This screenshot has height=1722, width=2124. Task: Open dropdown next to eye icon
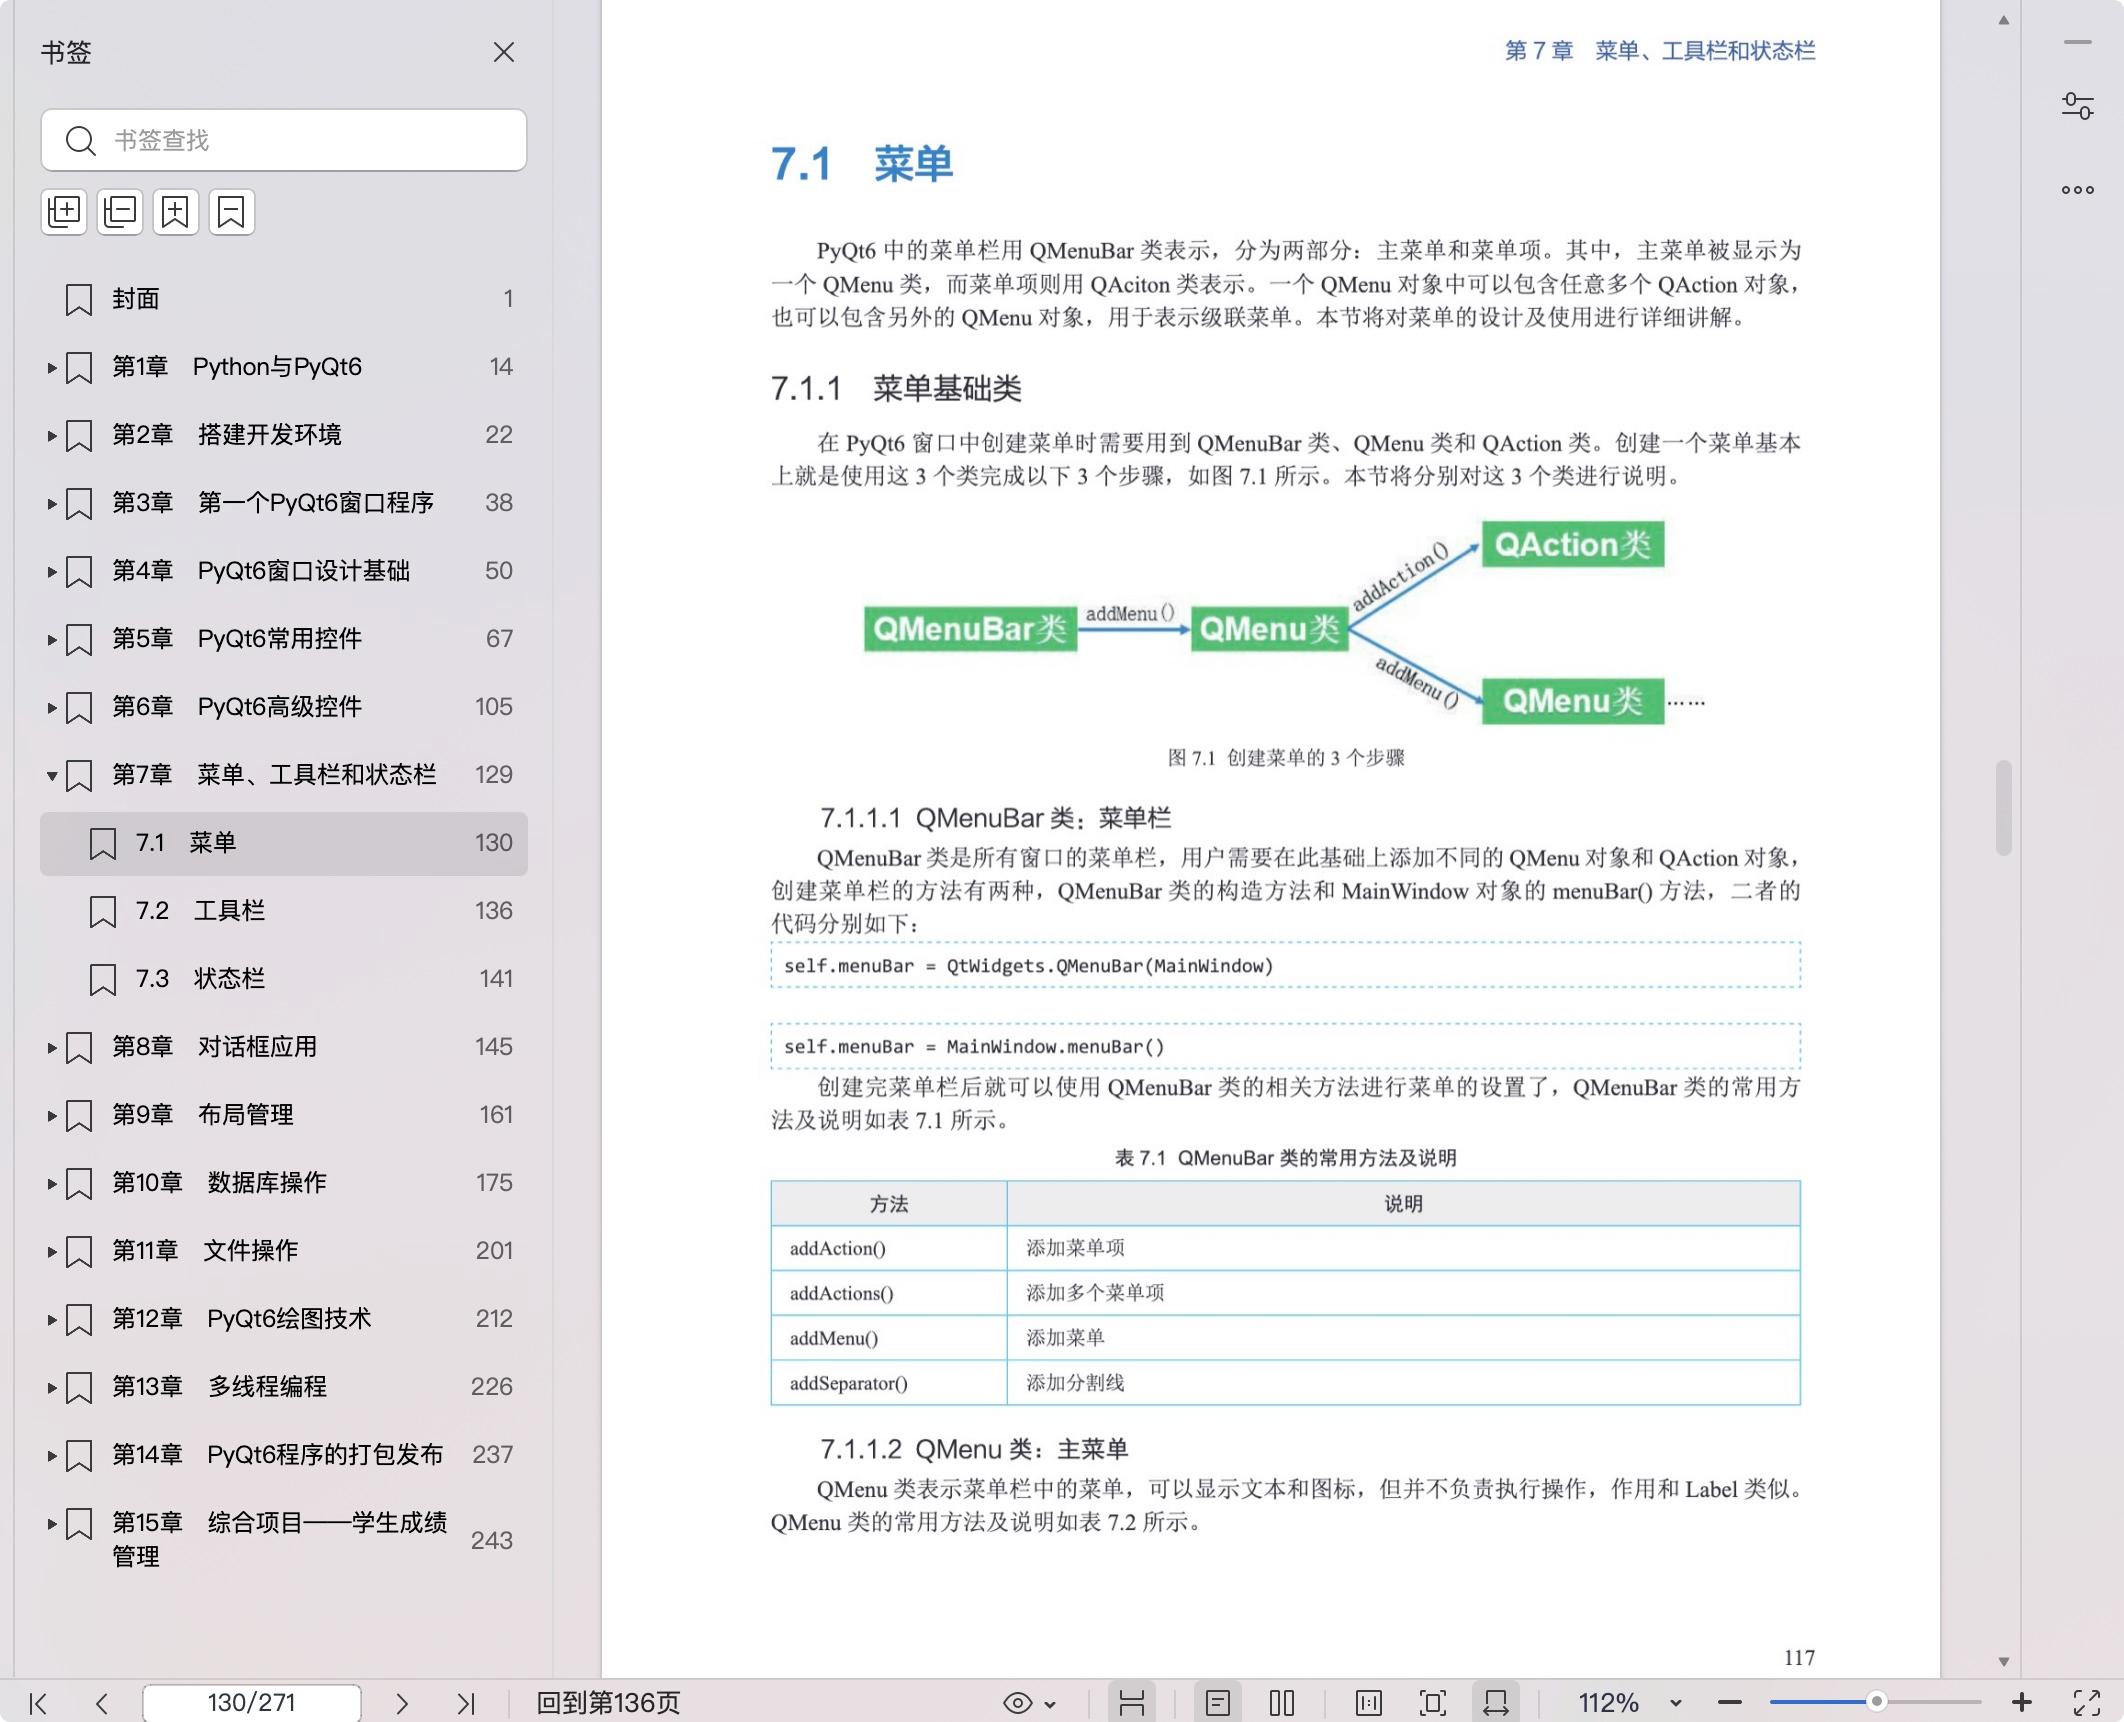point(1050,1704)
